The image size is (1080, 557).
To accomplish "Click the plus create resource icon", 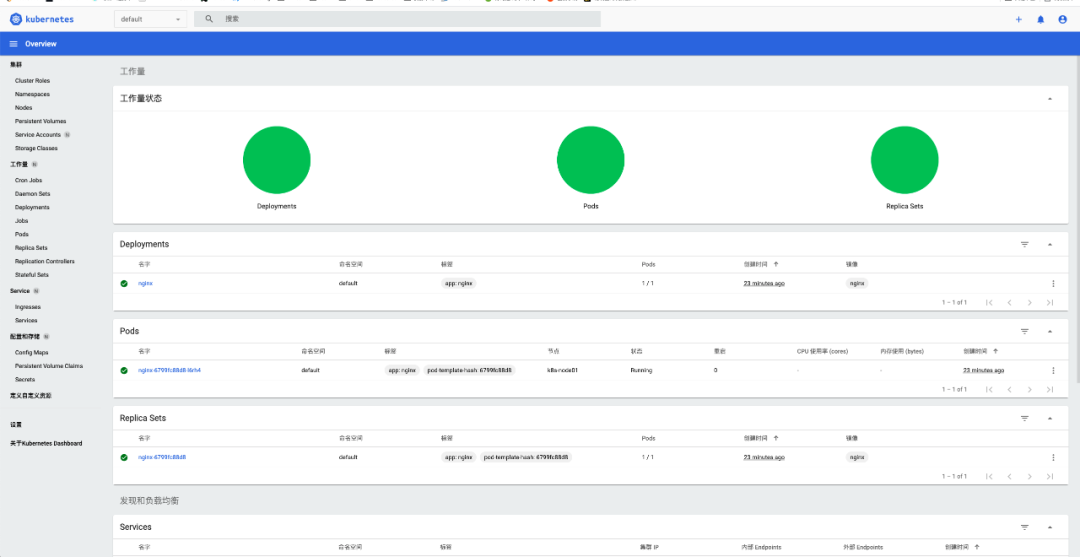I will [x=1018, y=19].
